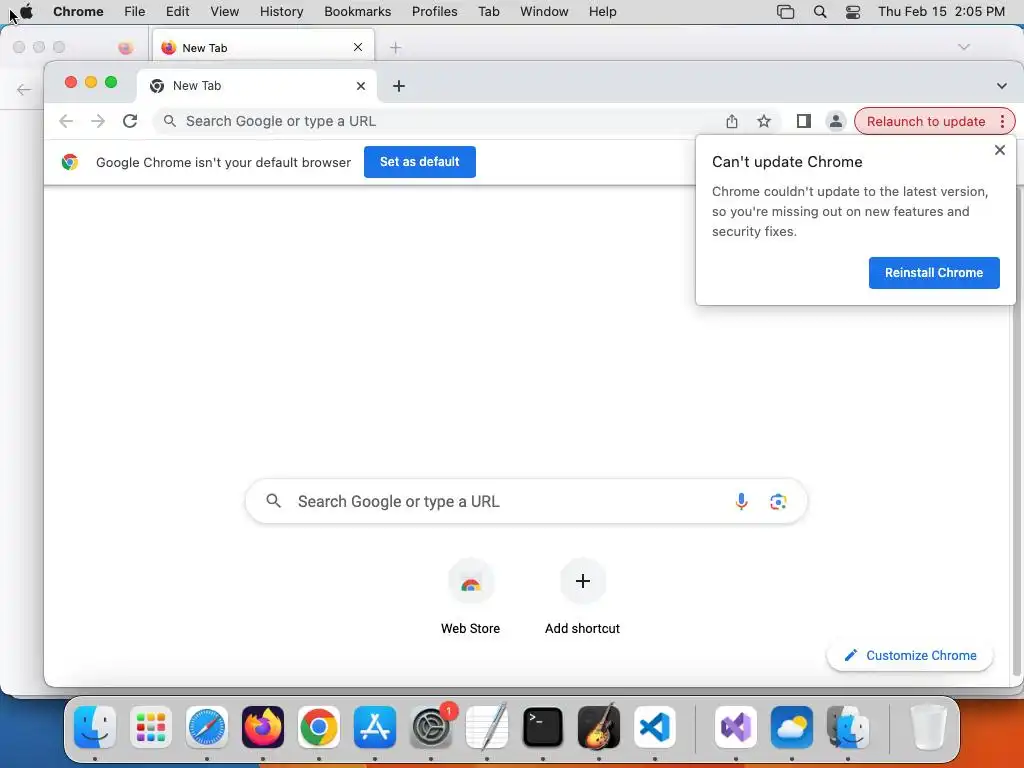The width and height of the screenshot is (1024, 768).
Task: Open Terminal from the Dock
Action: pos(543,727)
